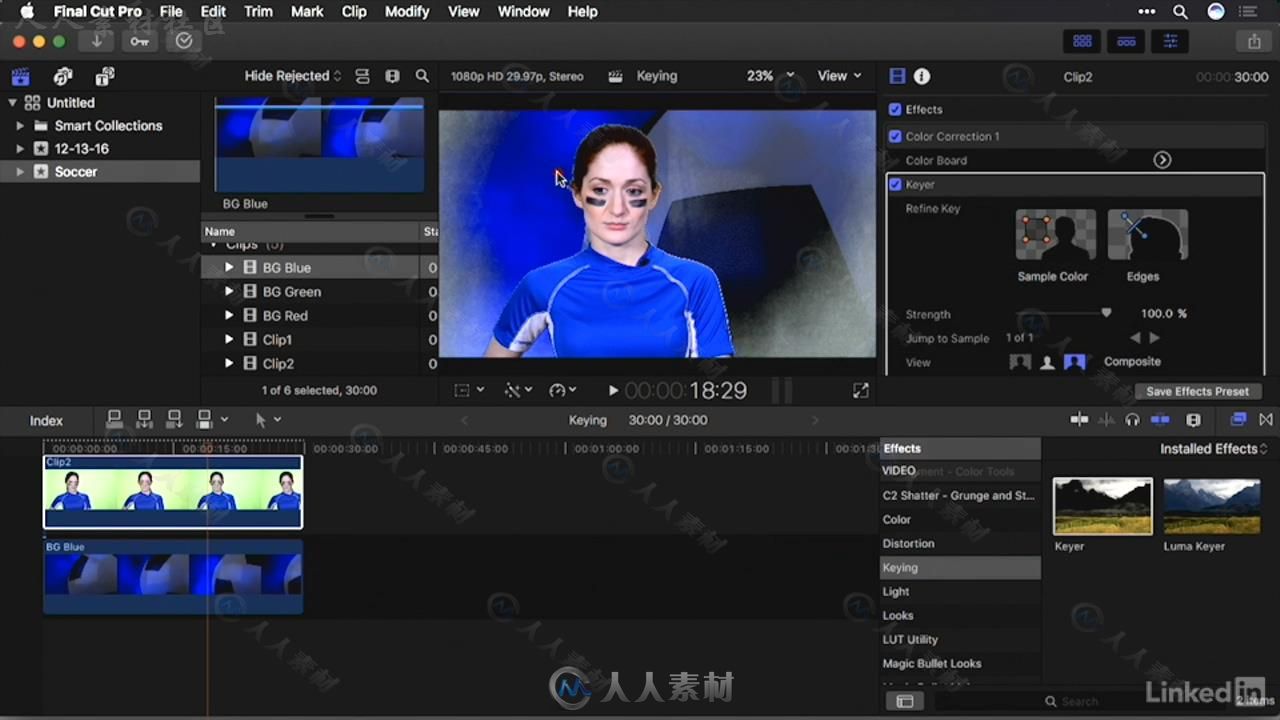Uncheck the Effects checkbox
The height and width of the screenshot is (720, 1280).
(895, 109)
